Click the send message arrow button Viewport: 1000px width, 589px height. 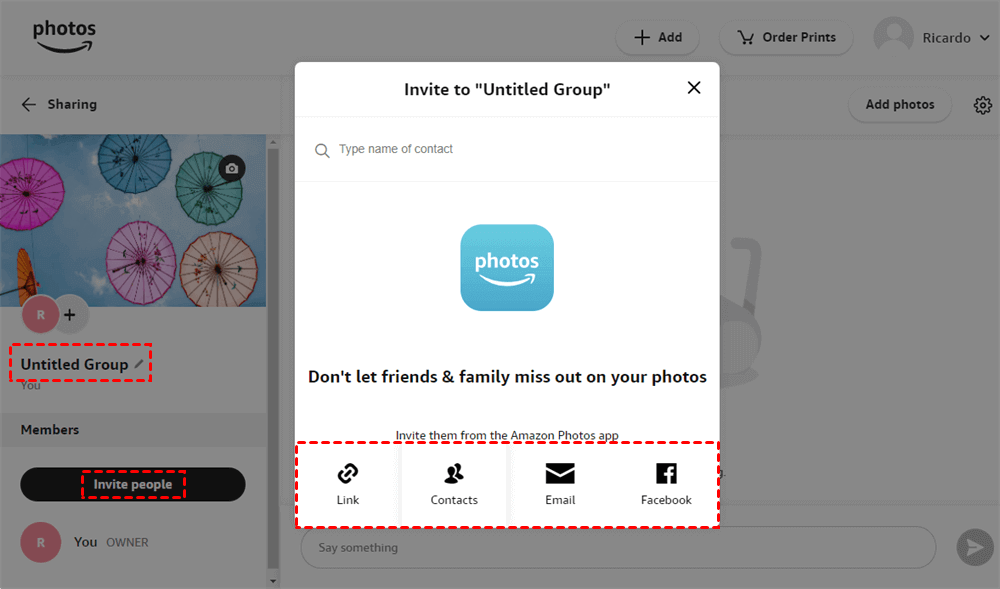[974, 548]
